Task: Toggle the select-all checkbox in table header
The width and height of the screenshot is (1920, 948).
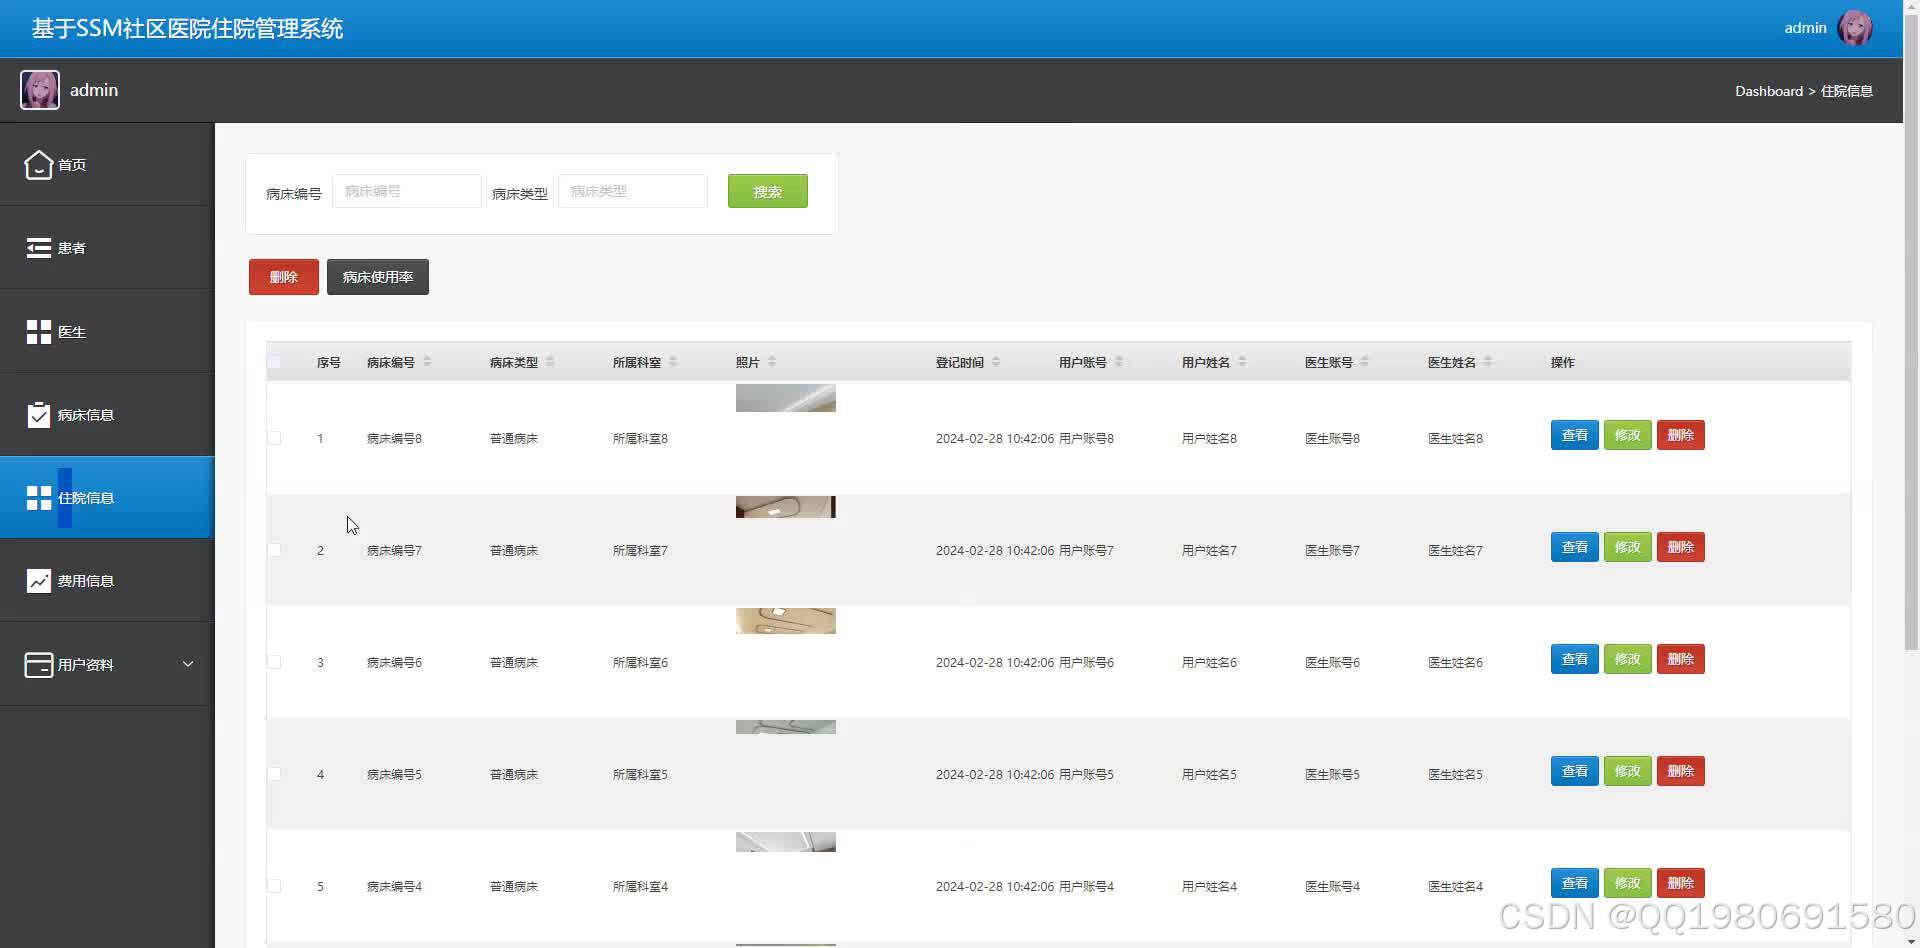Action: 274,362
